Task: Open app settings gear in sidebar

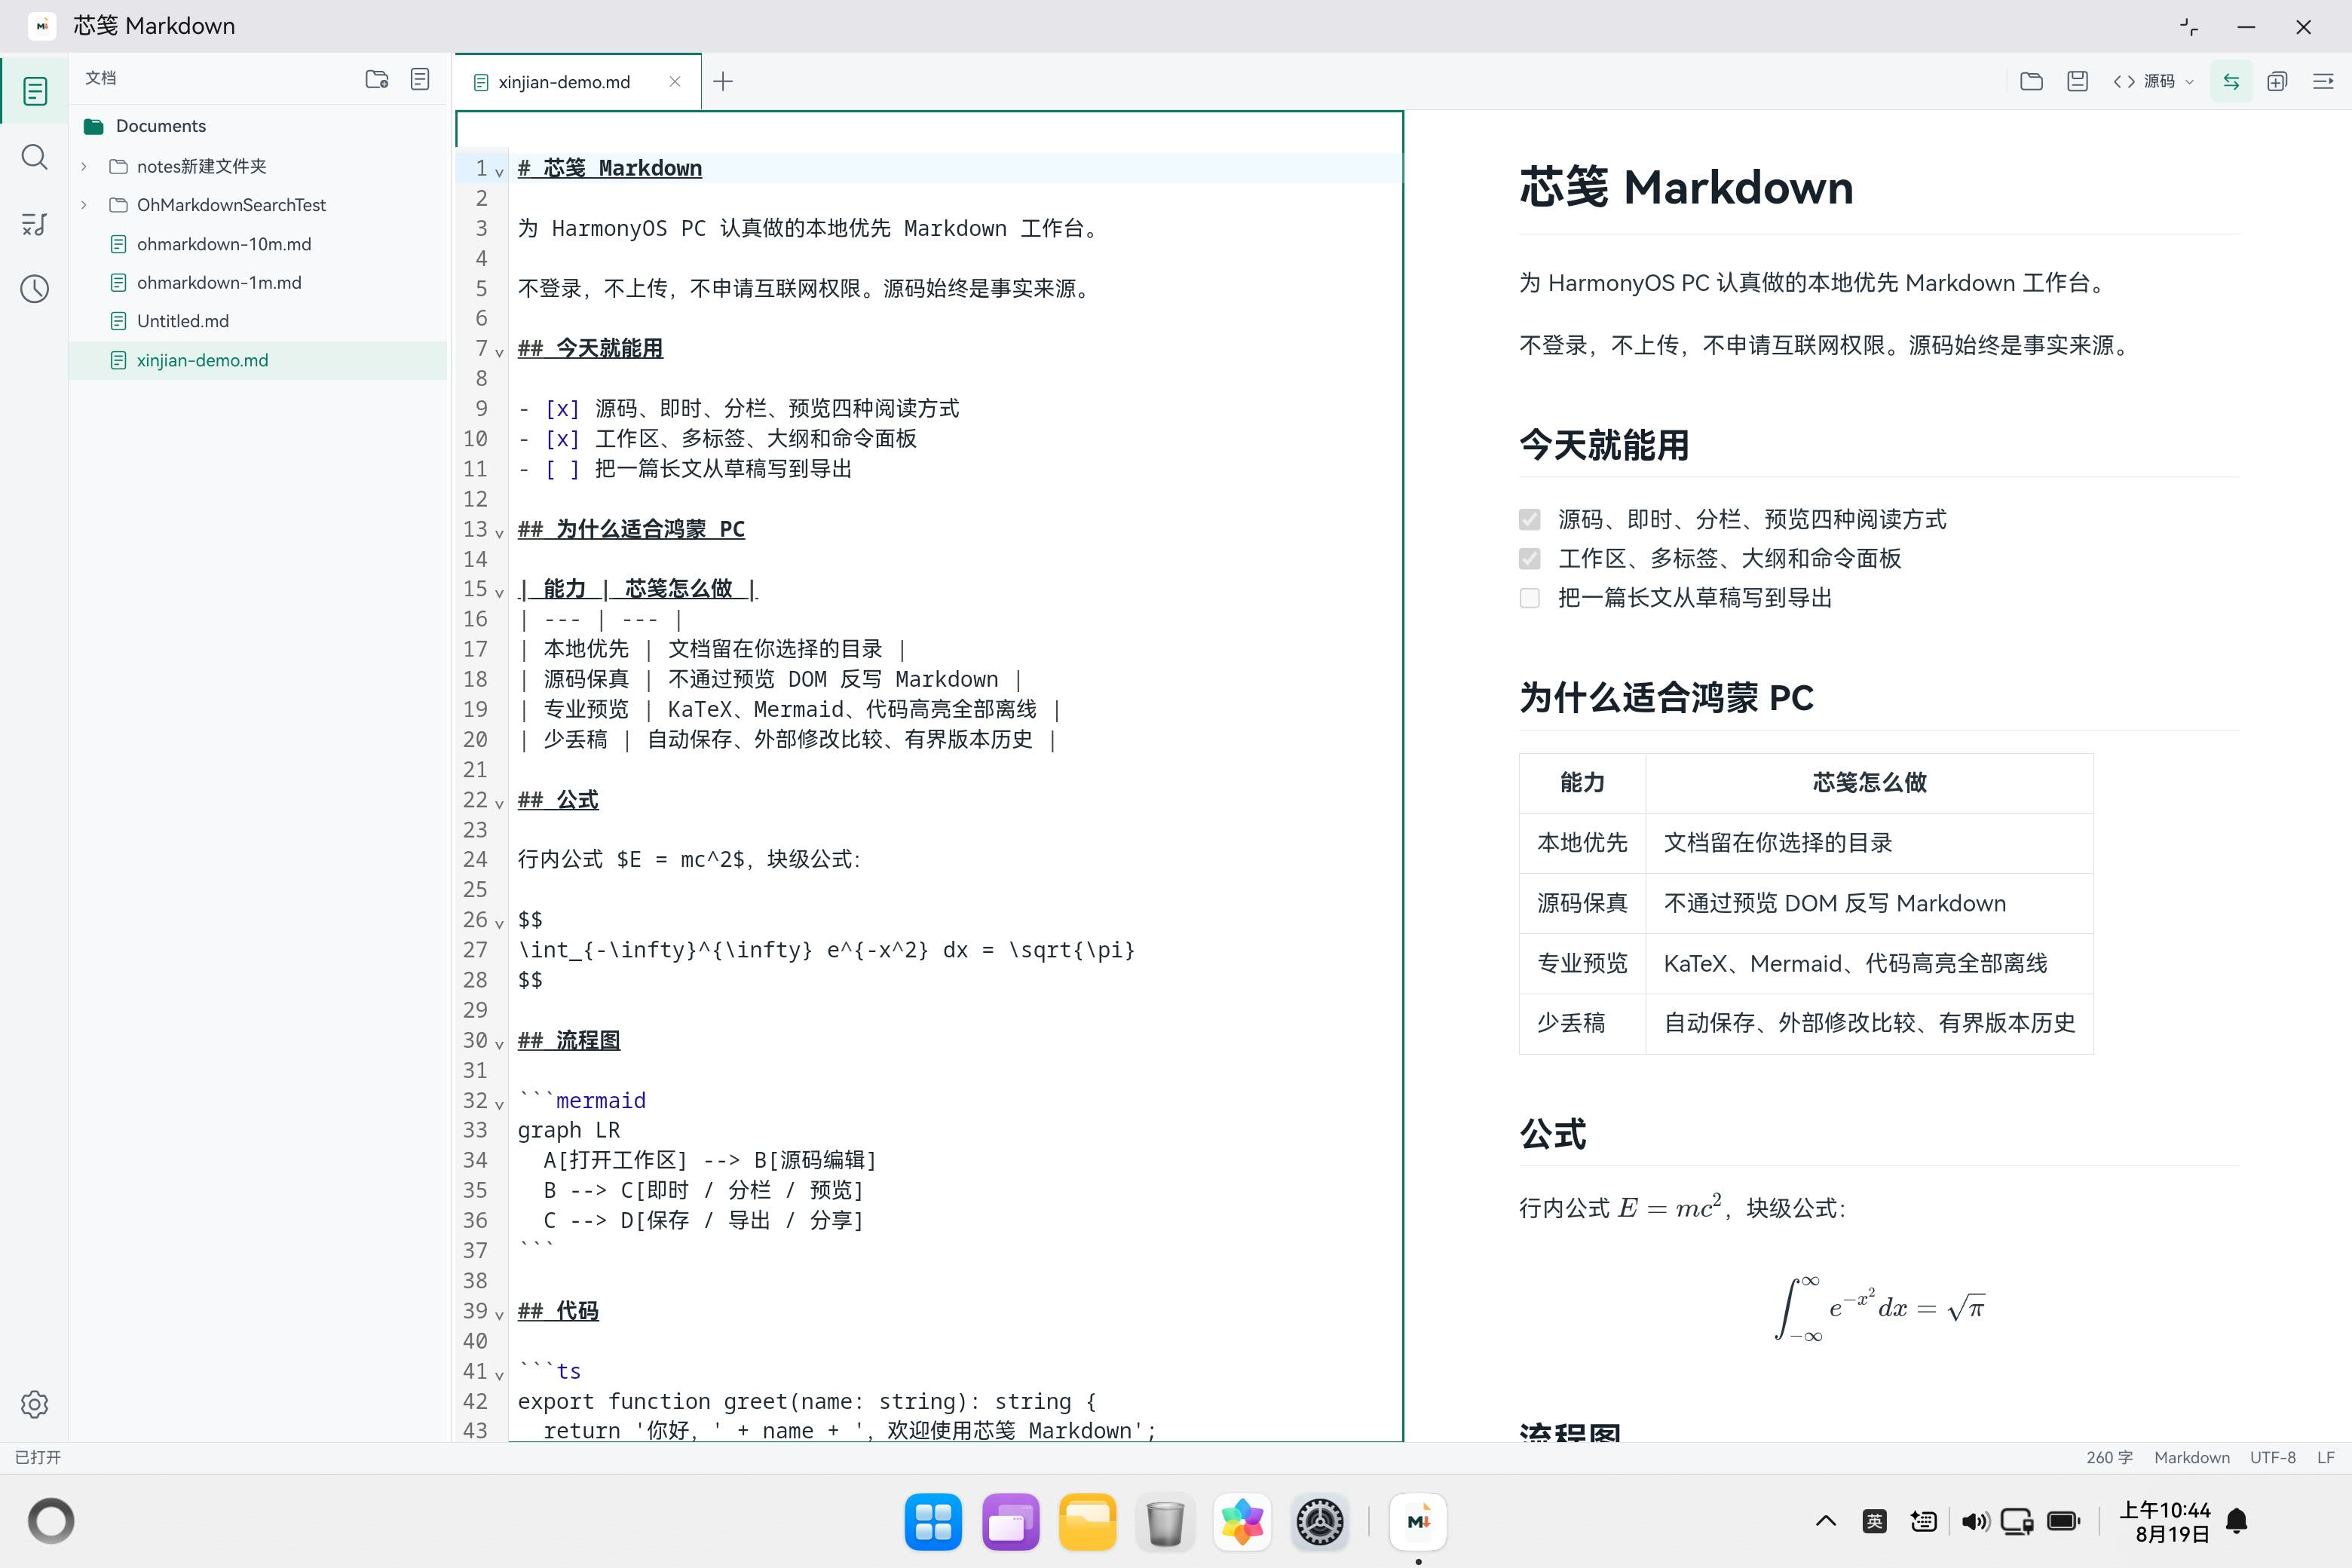Action: 35,1404
